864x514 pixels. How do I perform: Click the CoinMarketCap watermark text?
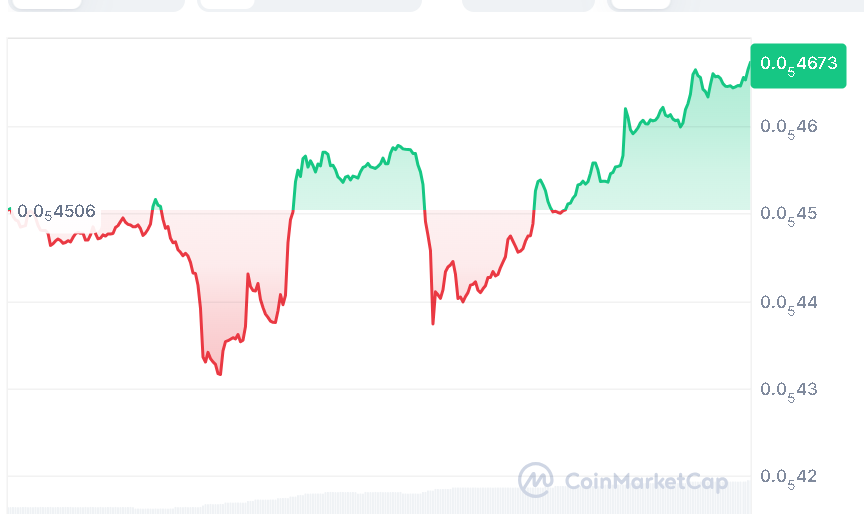coord(646,482)
